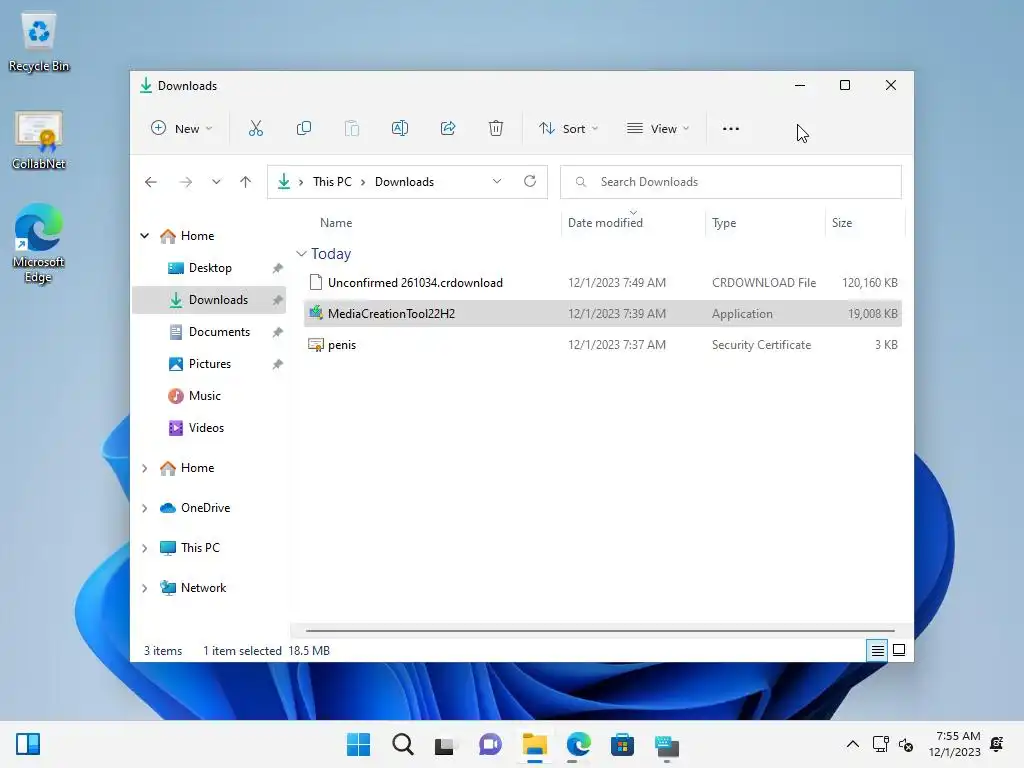Click MediaCreationTool22H2 file icon

tap(316, 313)
